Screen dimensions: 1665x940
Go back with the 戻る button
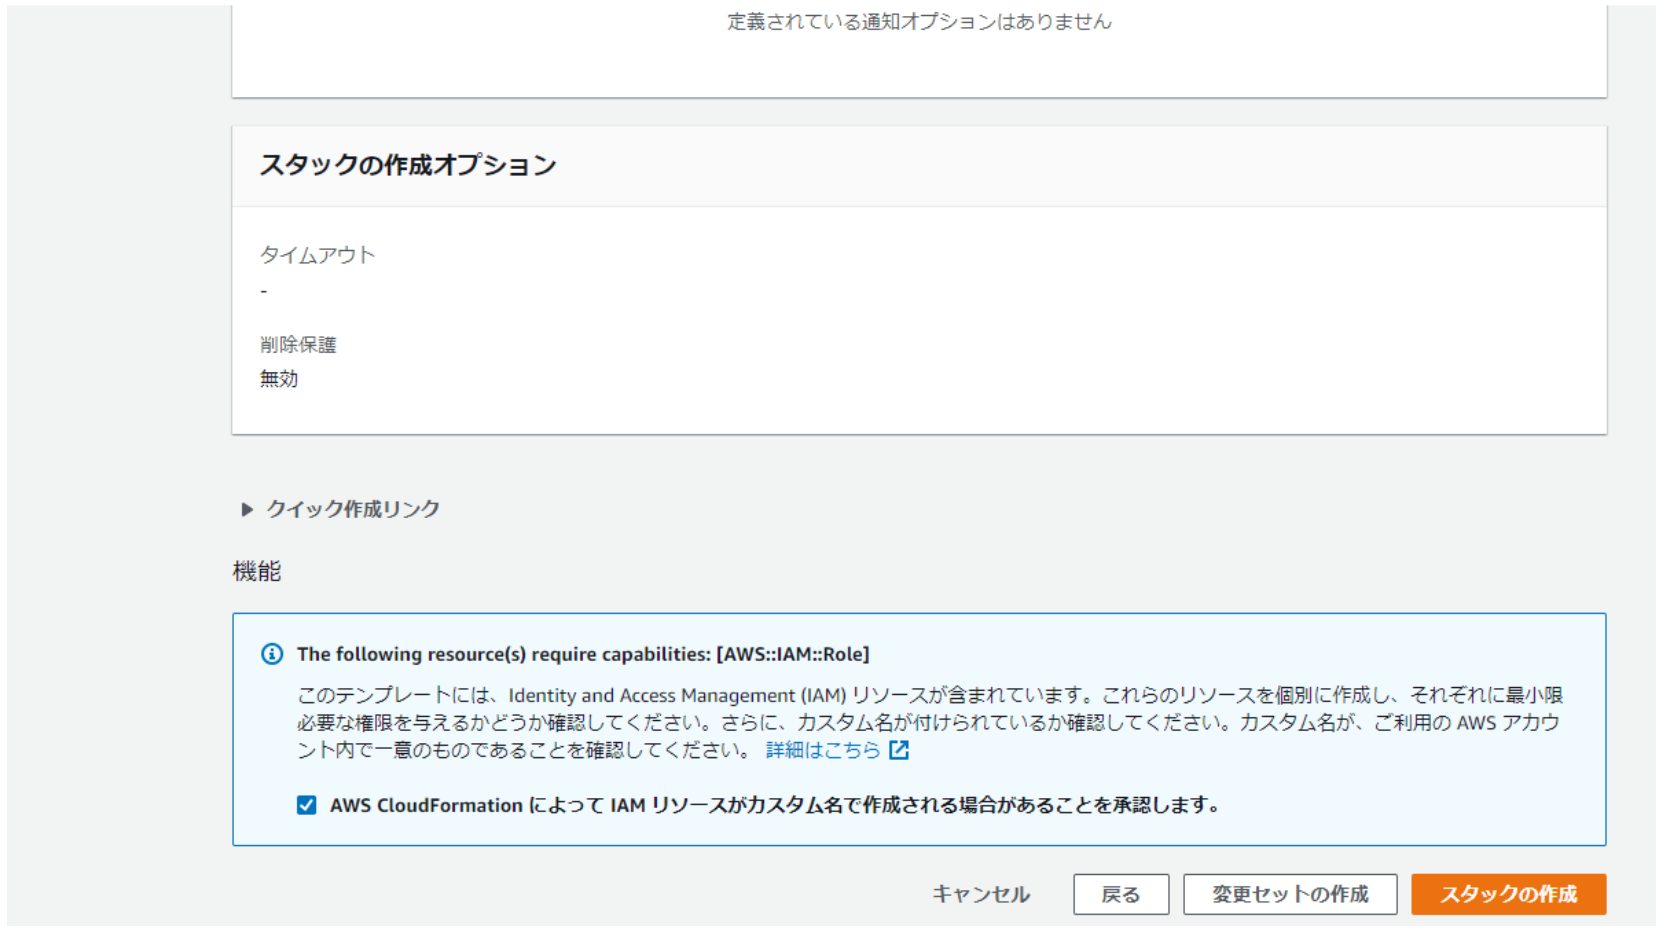[1121, 894]
